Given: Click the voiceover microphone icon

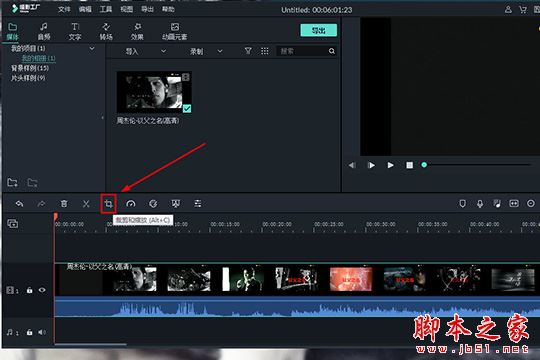Looking at the screenshot, I should coord(480,204).
